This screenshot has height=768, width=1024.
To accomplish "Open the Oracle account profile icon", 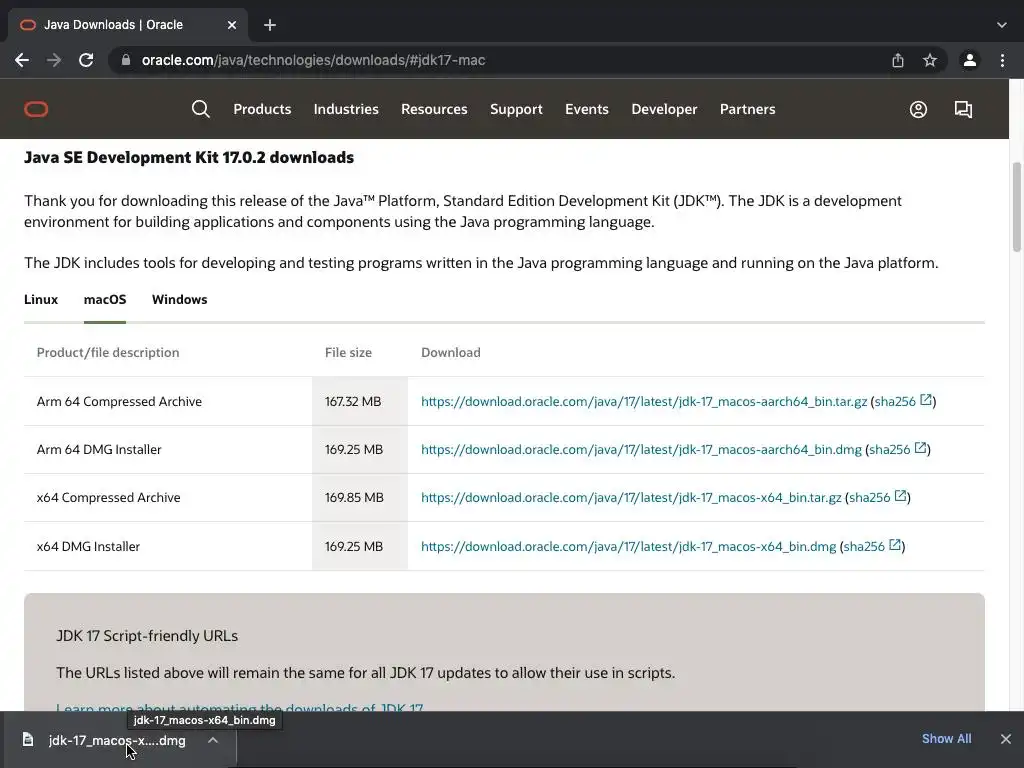I will click(x=918, y=109).
